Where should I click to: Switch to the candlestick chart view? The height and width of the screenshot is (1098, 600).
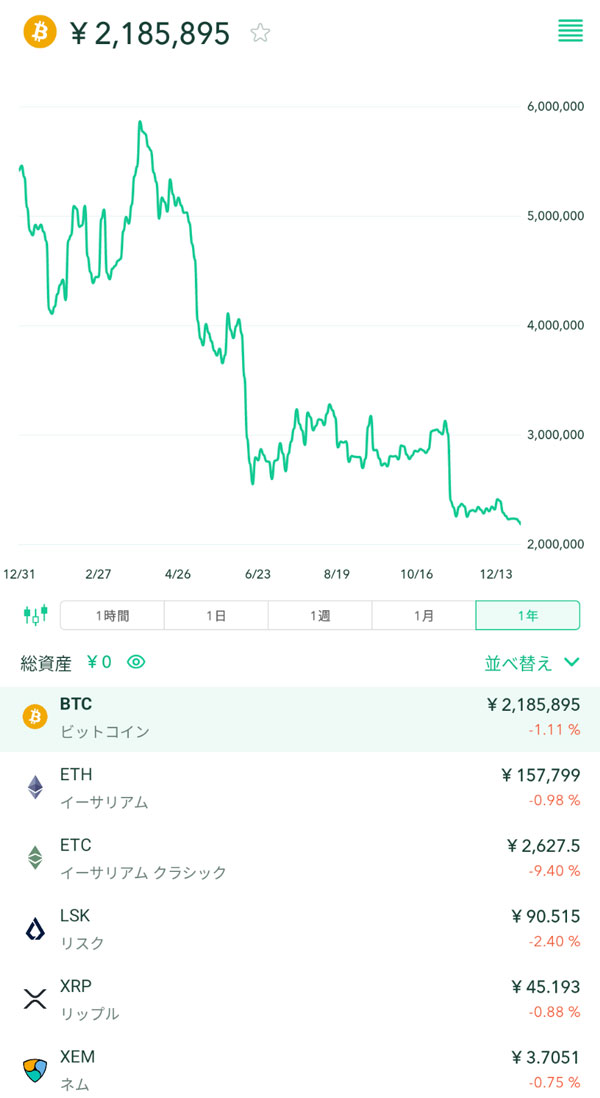36,615
